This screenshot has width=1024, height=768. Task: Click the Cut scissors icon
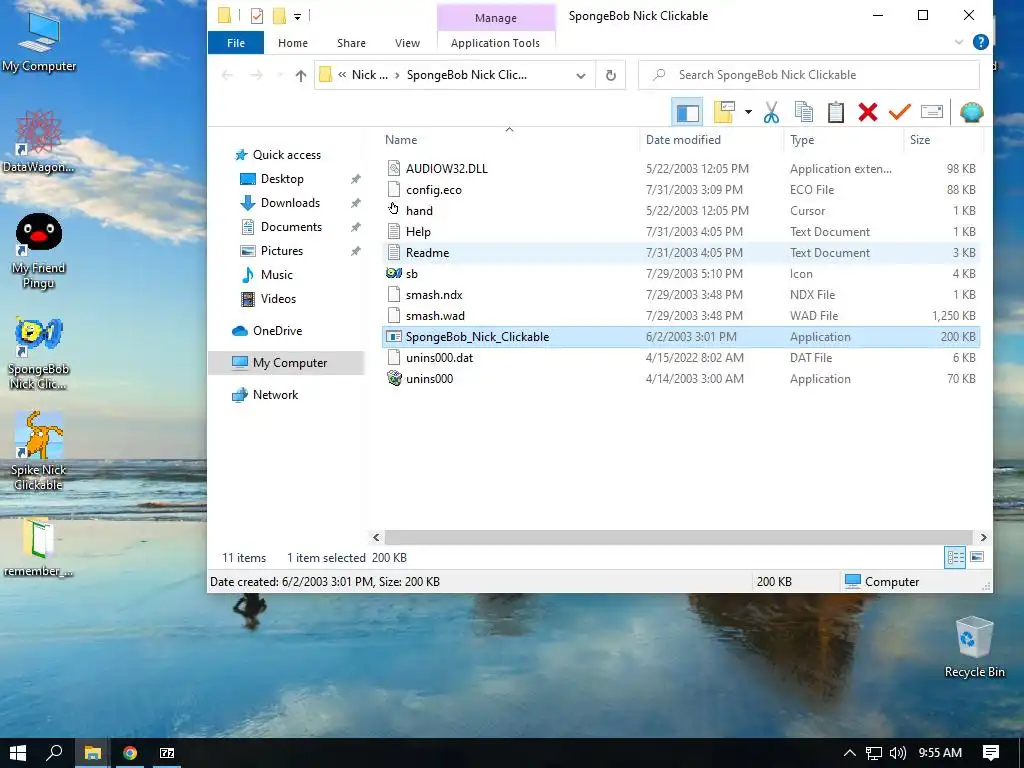771,112
